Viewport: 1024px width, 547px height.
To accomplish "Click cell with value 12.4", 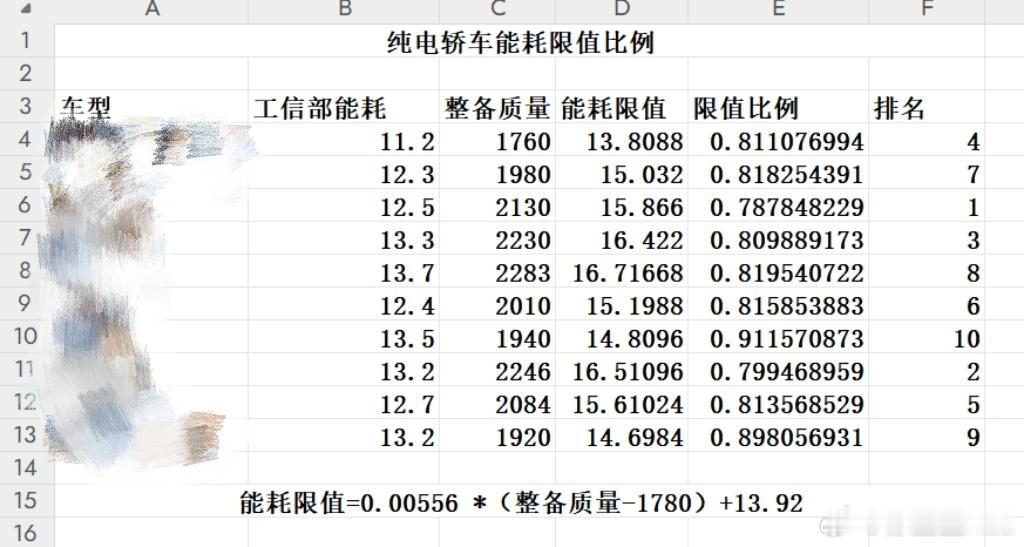I will pyautogui.click(x=344, y=305).
